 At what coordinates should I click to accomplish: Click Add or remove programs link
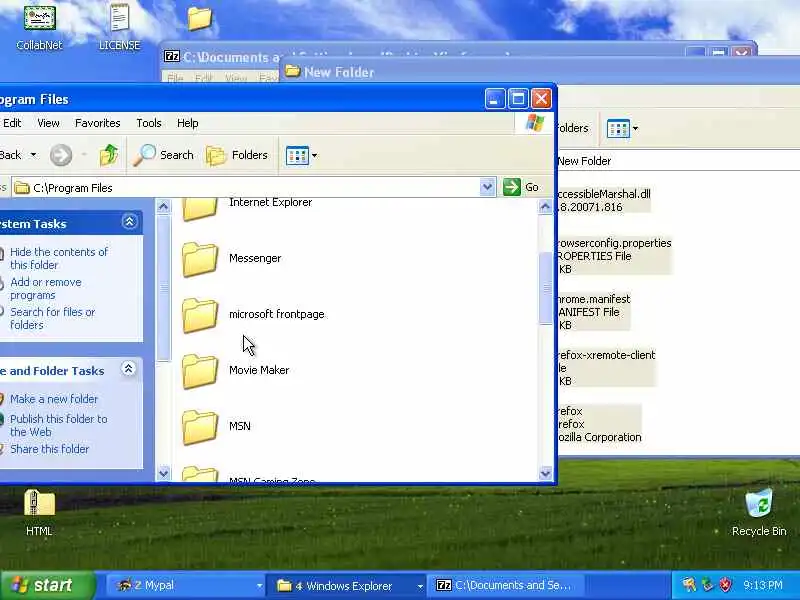click(46, 288)
